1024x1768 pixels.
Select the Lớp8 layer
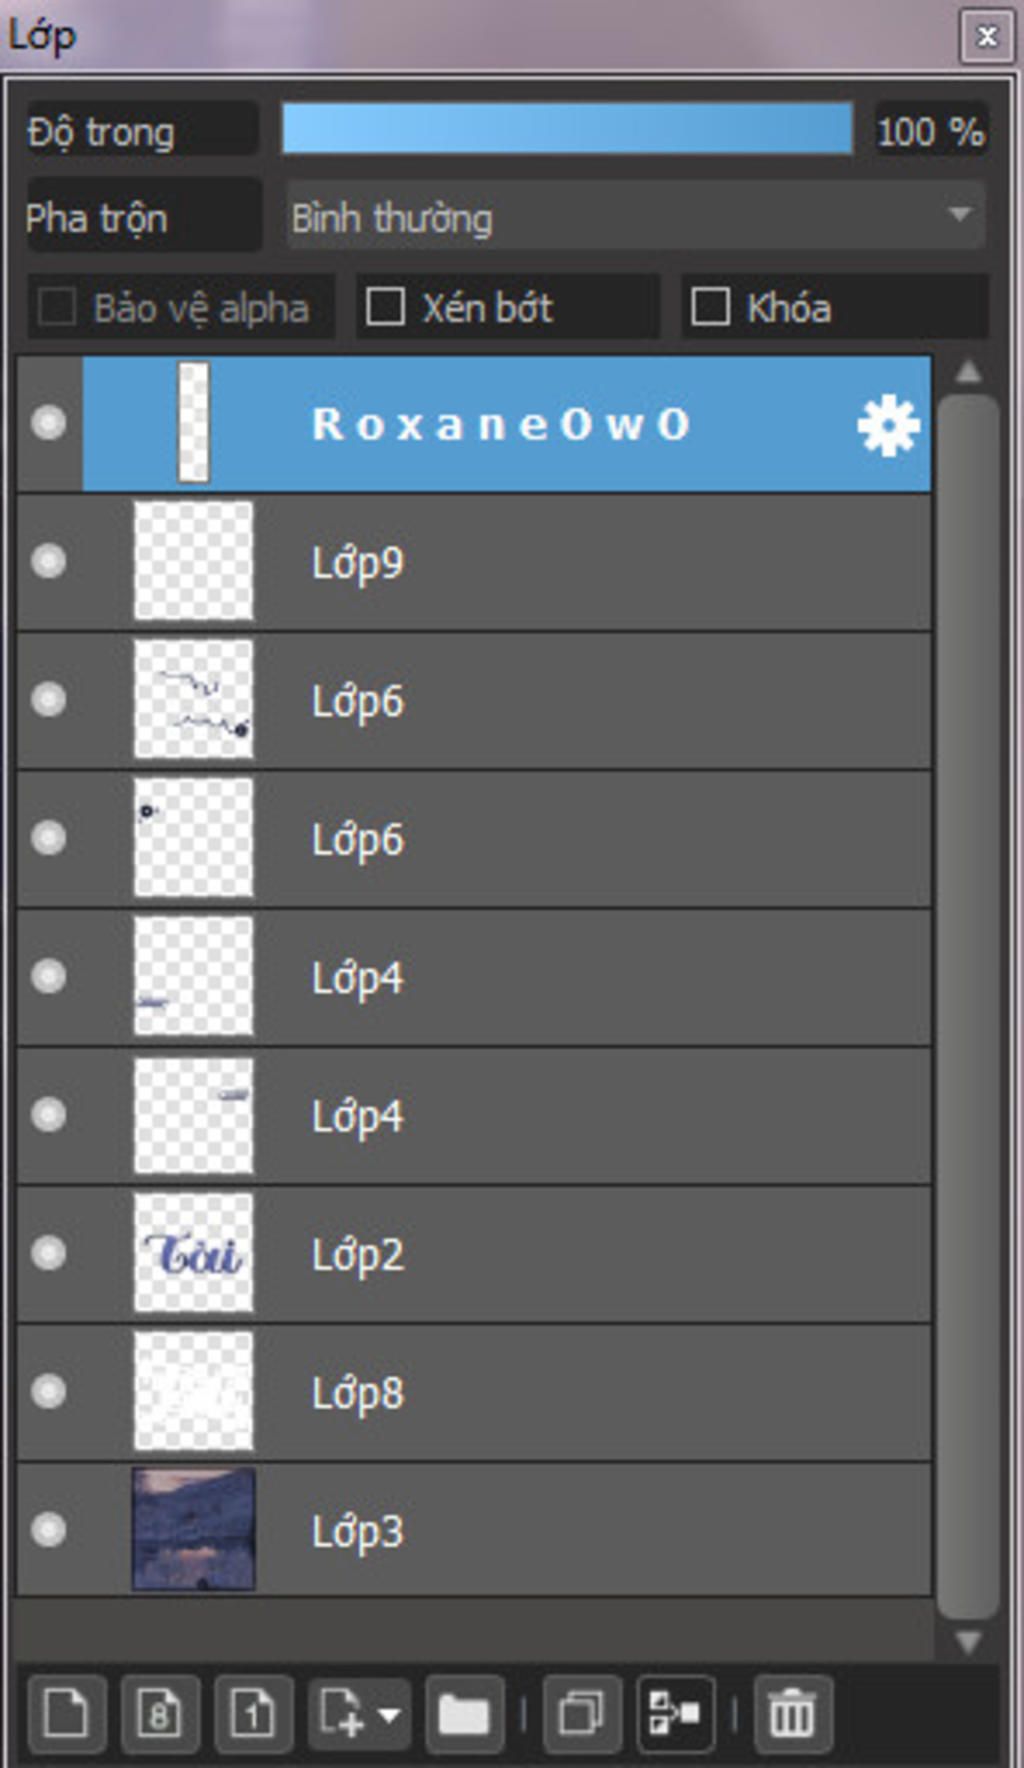coord(474,1392)
